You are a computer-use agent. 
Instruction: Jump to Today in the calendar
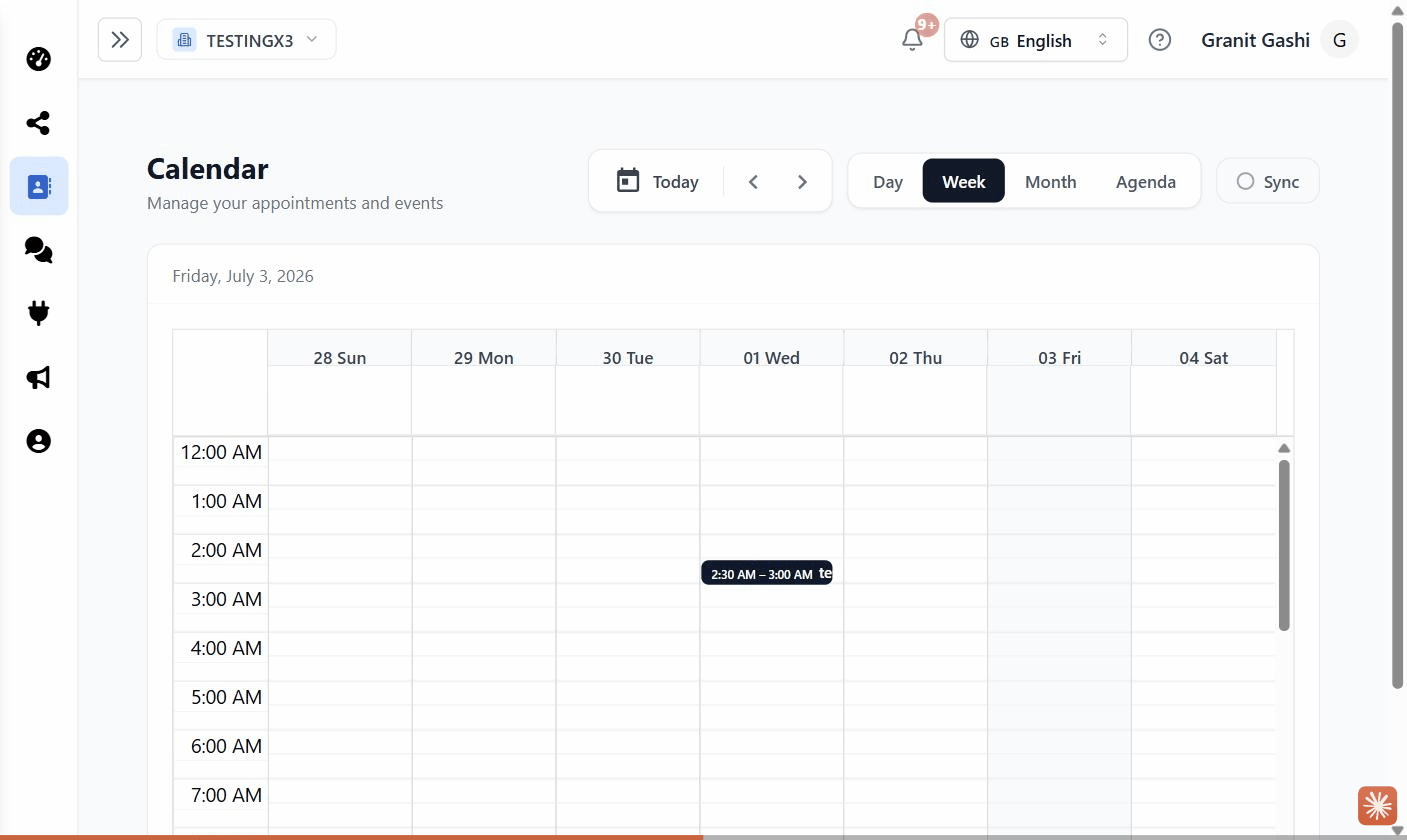[657, 181]
